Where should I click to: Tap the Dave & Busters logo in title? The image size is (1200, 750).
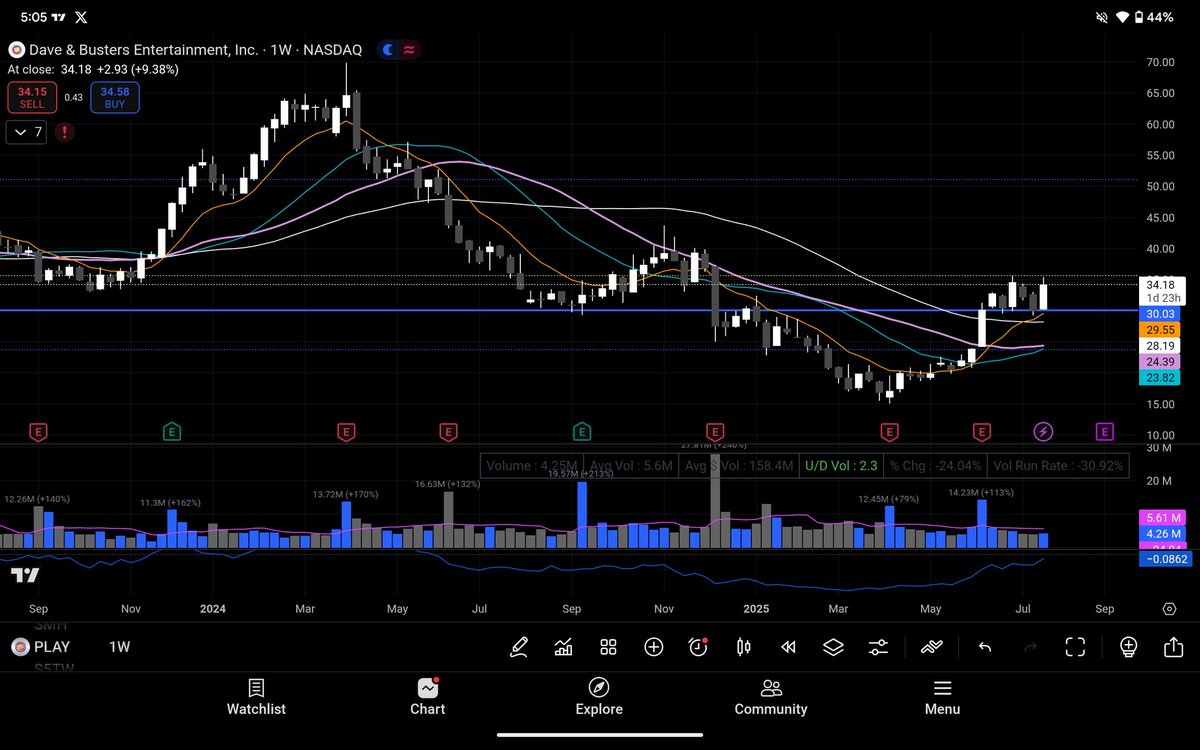pos(17,49)
